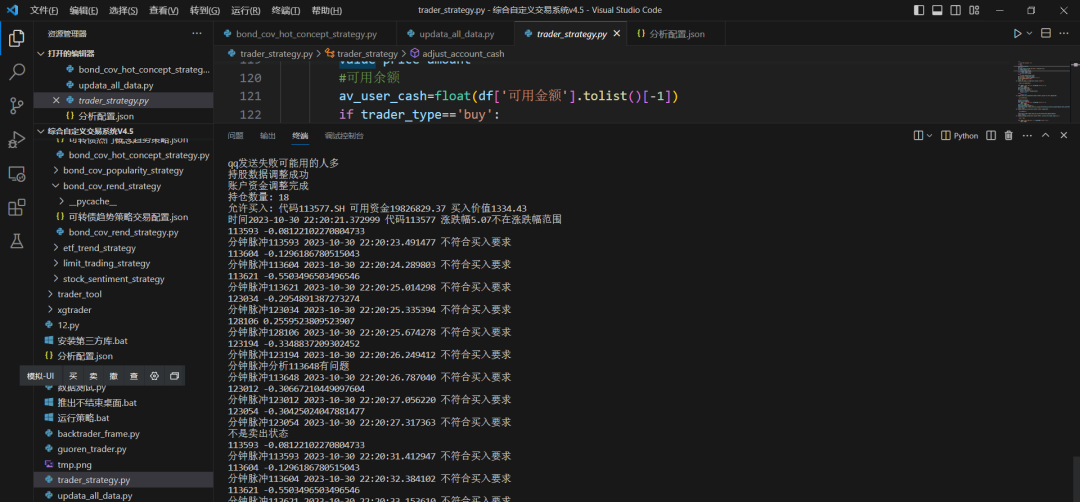Open the launch profile dropdown in terminal panel
Screen dimensions: 1080x502
point(929,136)
